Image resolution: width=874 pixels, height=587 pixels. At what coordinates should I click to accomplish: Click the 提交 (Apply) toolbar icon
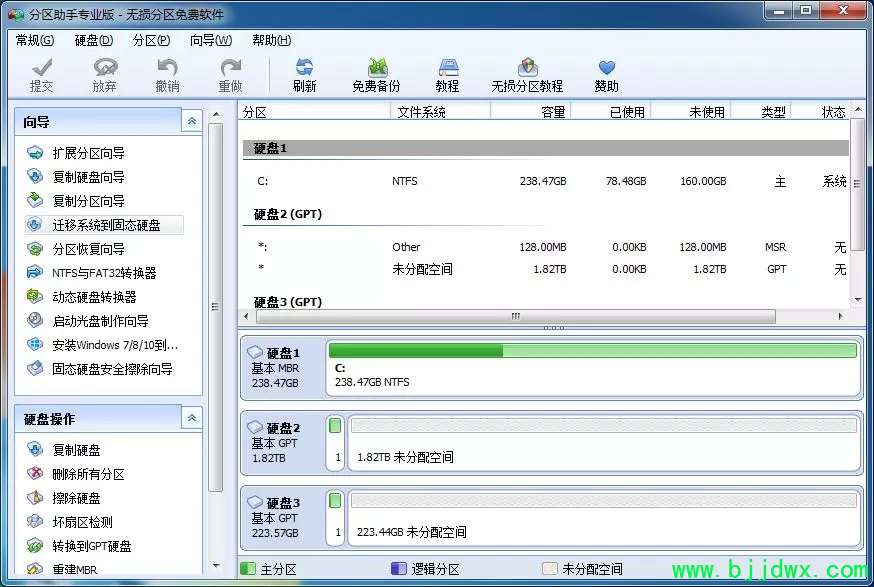(42, 75)
